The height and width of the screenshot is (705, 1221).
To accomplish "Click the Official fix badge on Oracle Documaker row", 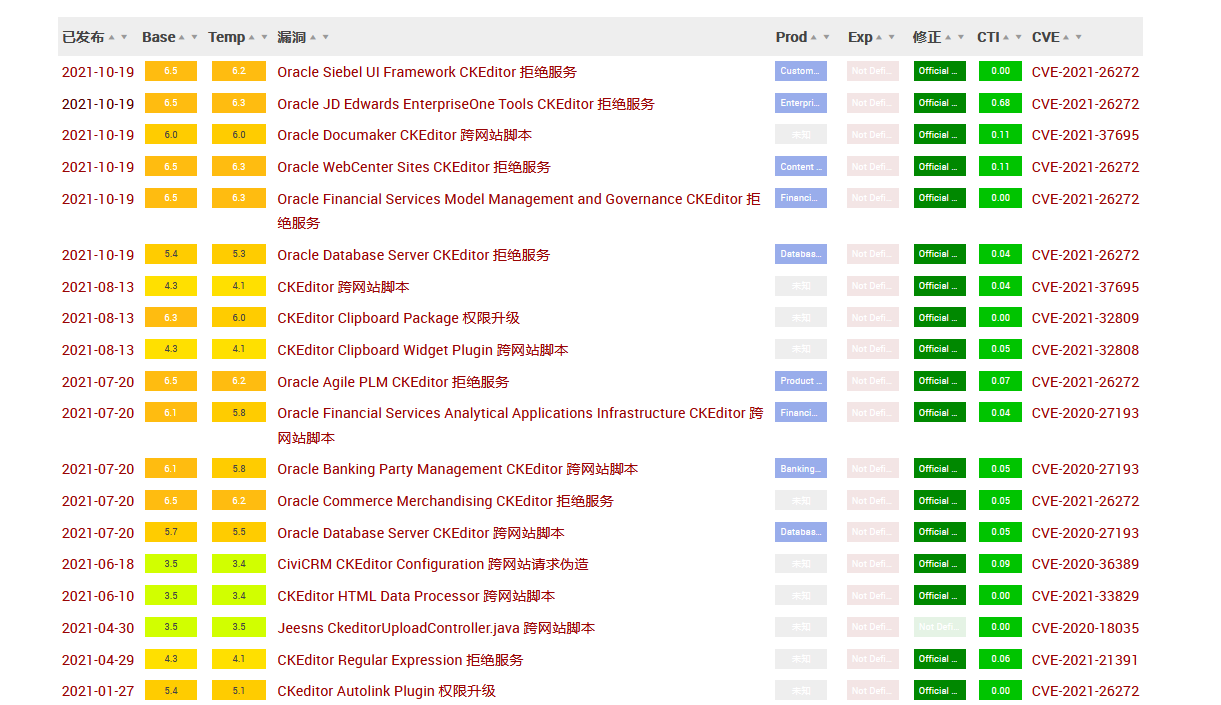I will pyautogui.click(x=939, y=133).
